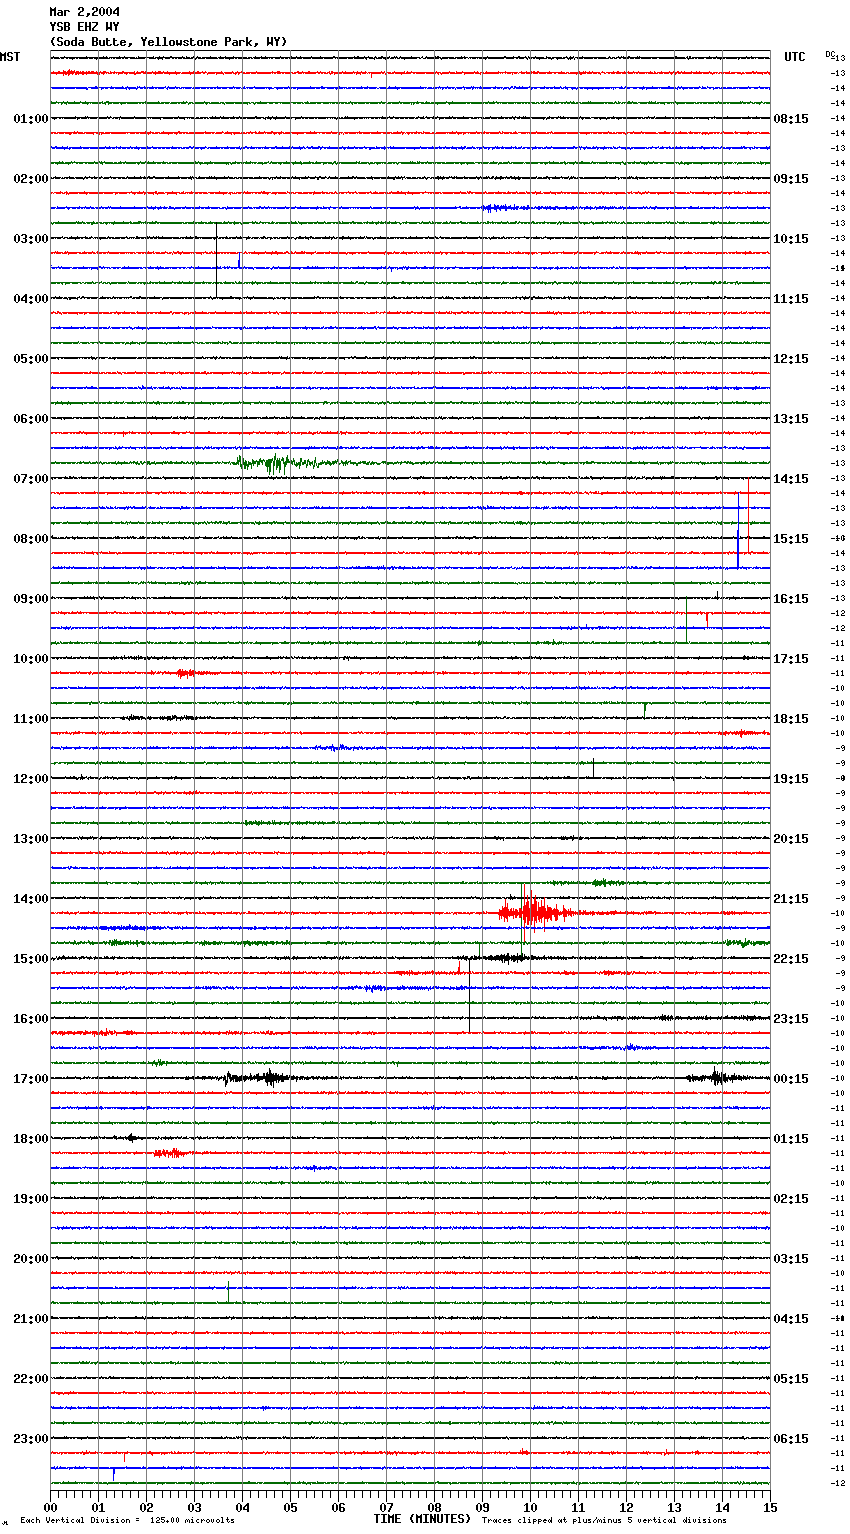The image size is (850, 1534).
Task: Click the DC header above offset values
Action: click(830, 54)
